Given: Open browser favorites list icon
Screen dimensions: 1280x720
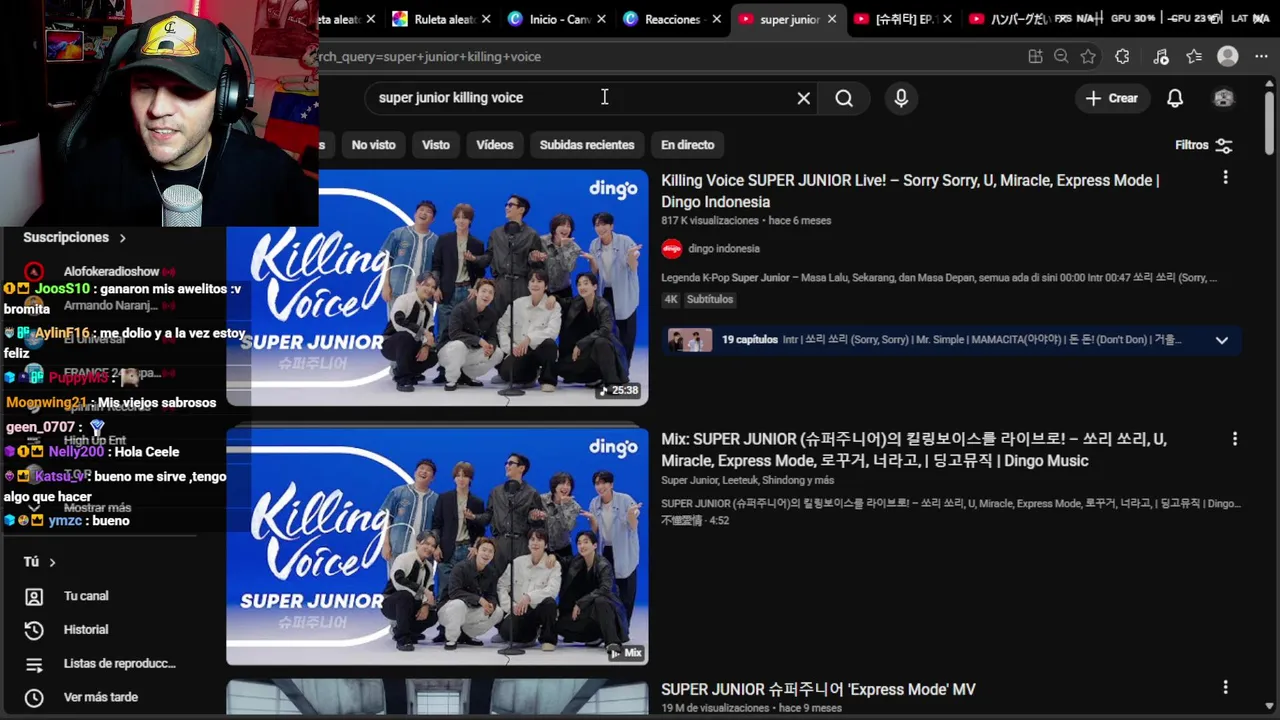Looking at the screenshot, I should pyautogui.click(x=1194, y=57).
